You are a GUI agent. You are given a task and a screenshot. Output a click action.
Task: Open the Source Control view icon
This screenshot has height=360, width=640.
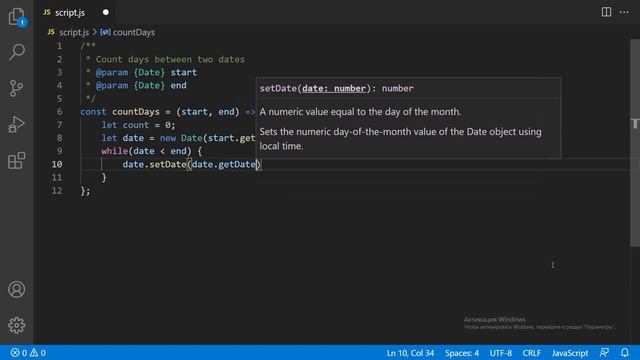coord(17,88)
